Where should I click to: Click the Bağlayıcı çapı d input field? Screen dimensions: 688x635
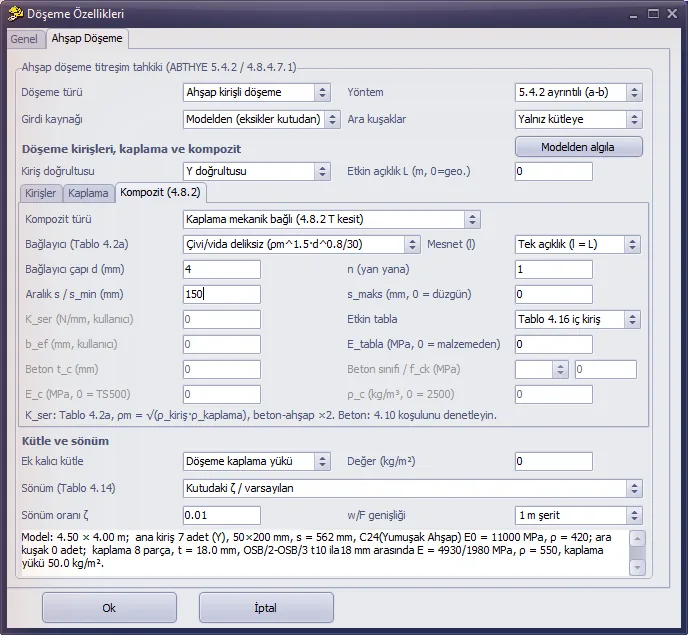(222, 269)
